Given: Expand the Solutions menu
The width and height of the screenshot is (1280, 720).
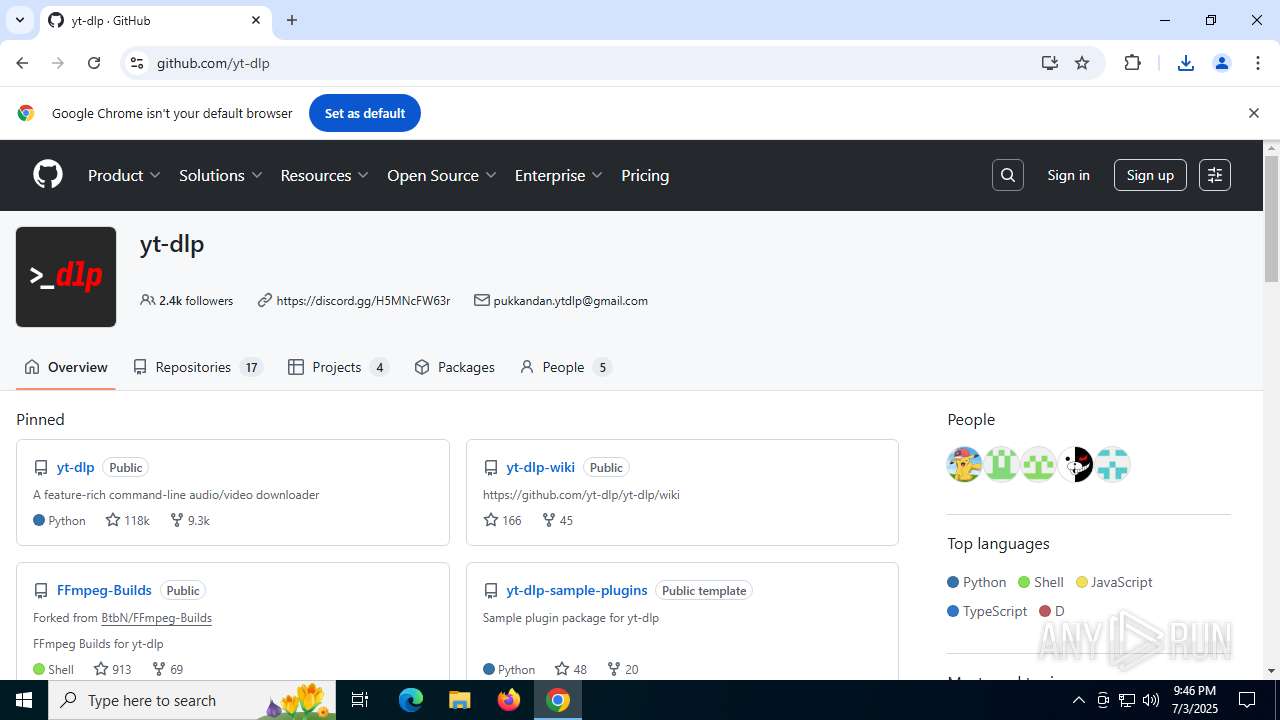Looking at the screenshot, I should (x=221, y=175).
